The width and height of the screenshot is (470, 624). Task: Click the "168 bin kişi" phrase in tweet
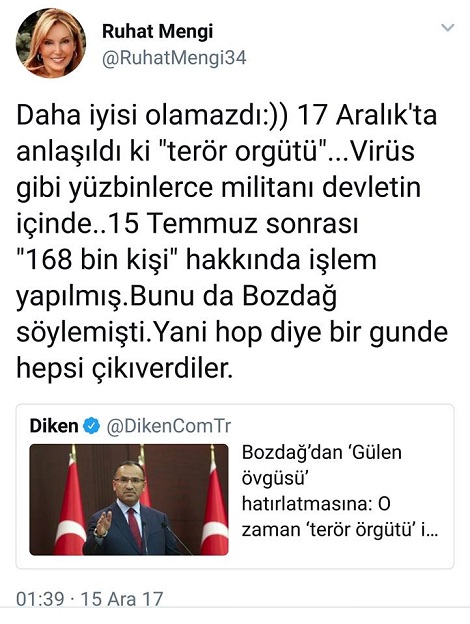tap(96, 259)
